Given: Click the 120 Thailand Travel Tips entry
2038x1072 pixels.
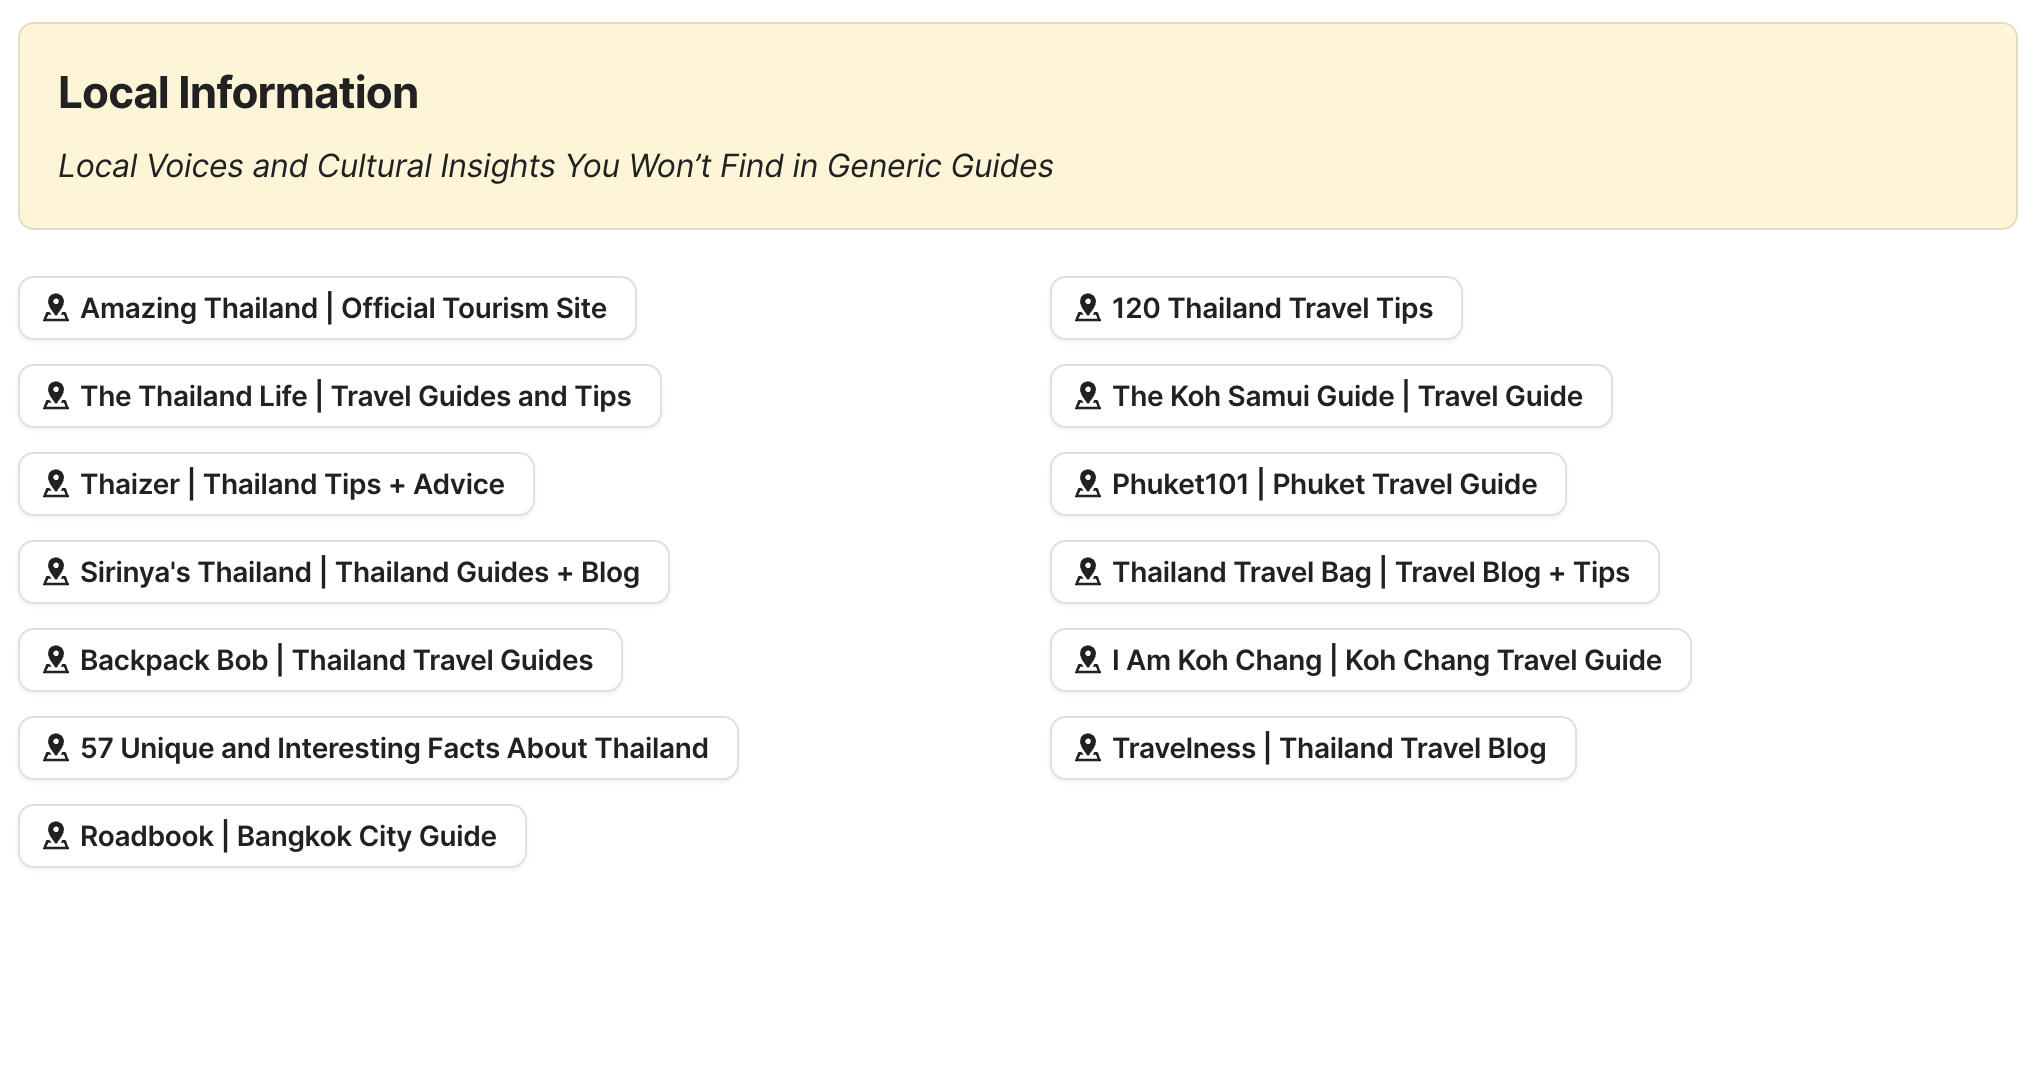Looking at the screenshot, I should pyautogui.click(x=1256, y=308).
